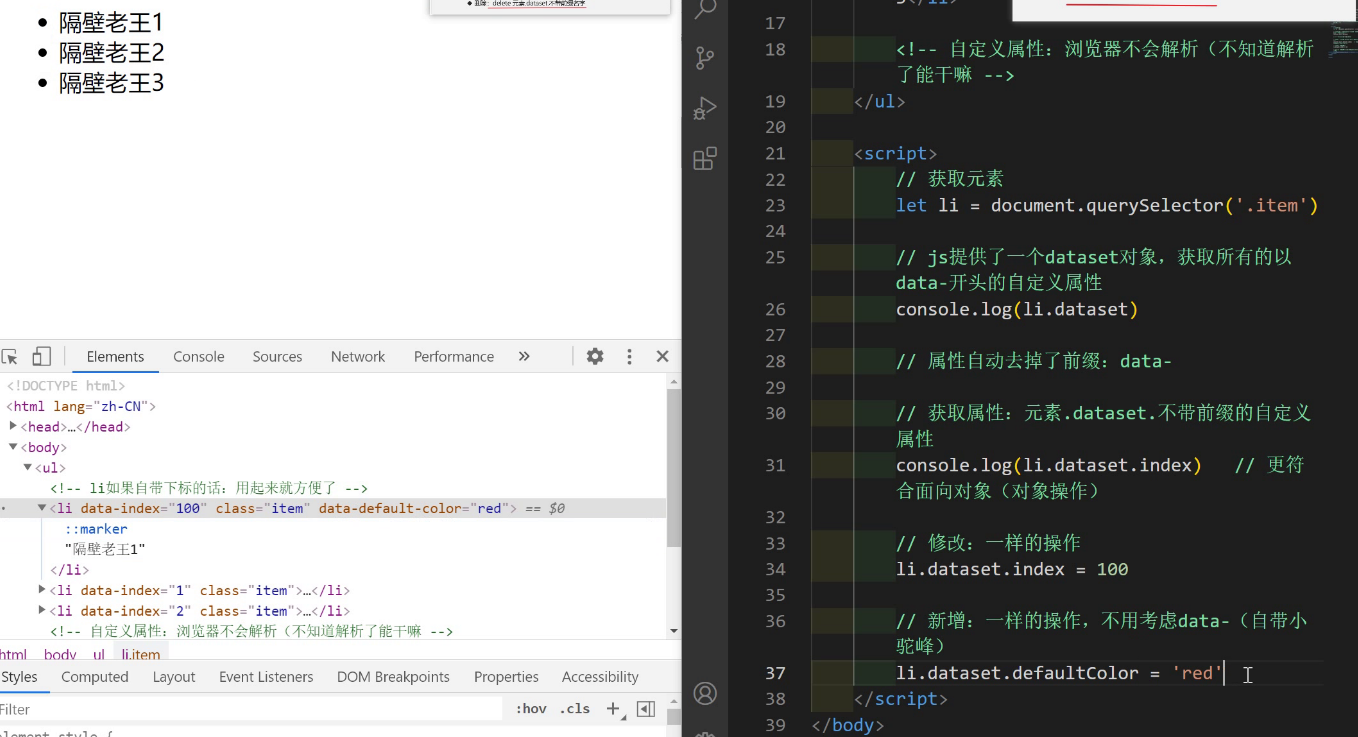Activate DevTools inspect element picker
This screenshot has height=737, width=1358.
coord(10,357)
